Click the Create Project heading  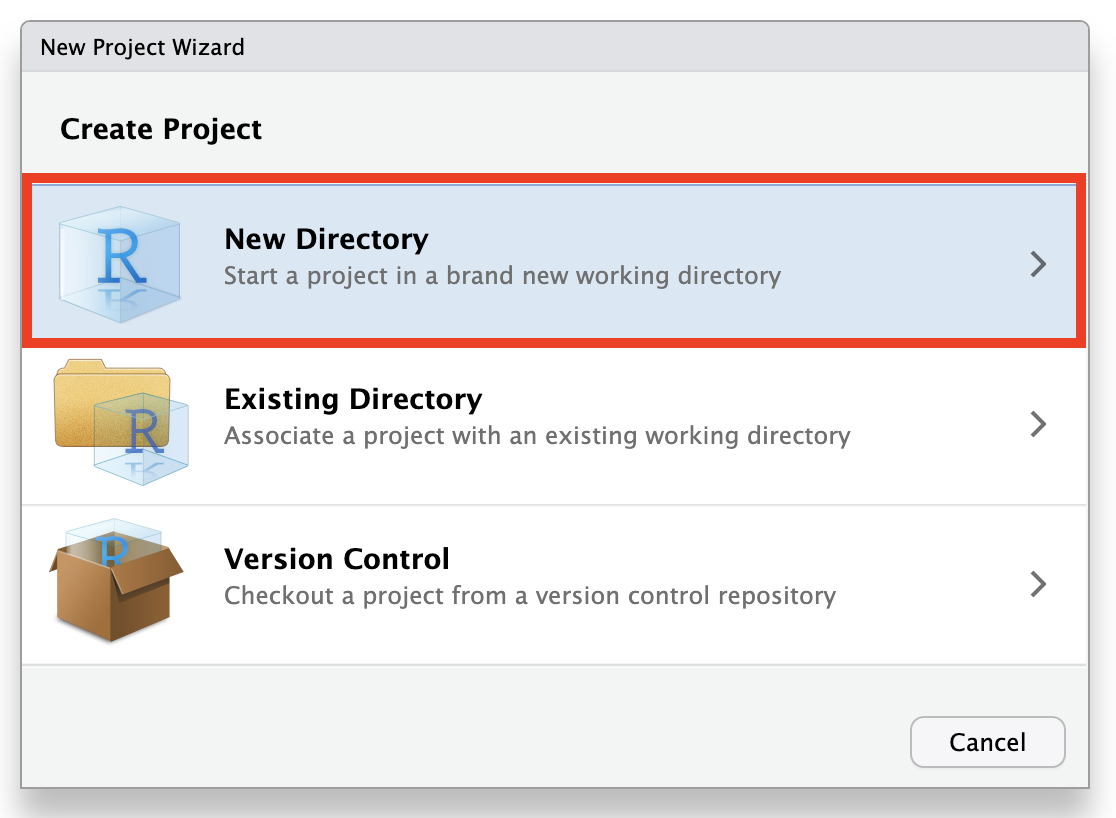(x=161, y=129)
